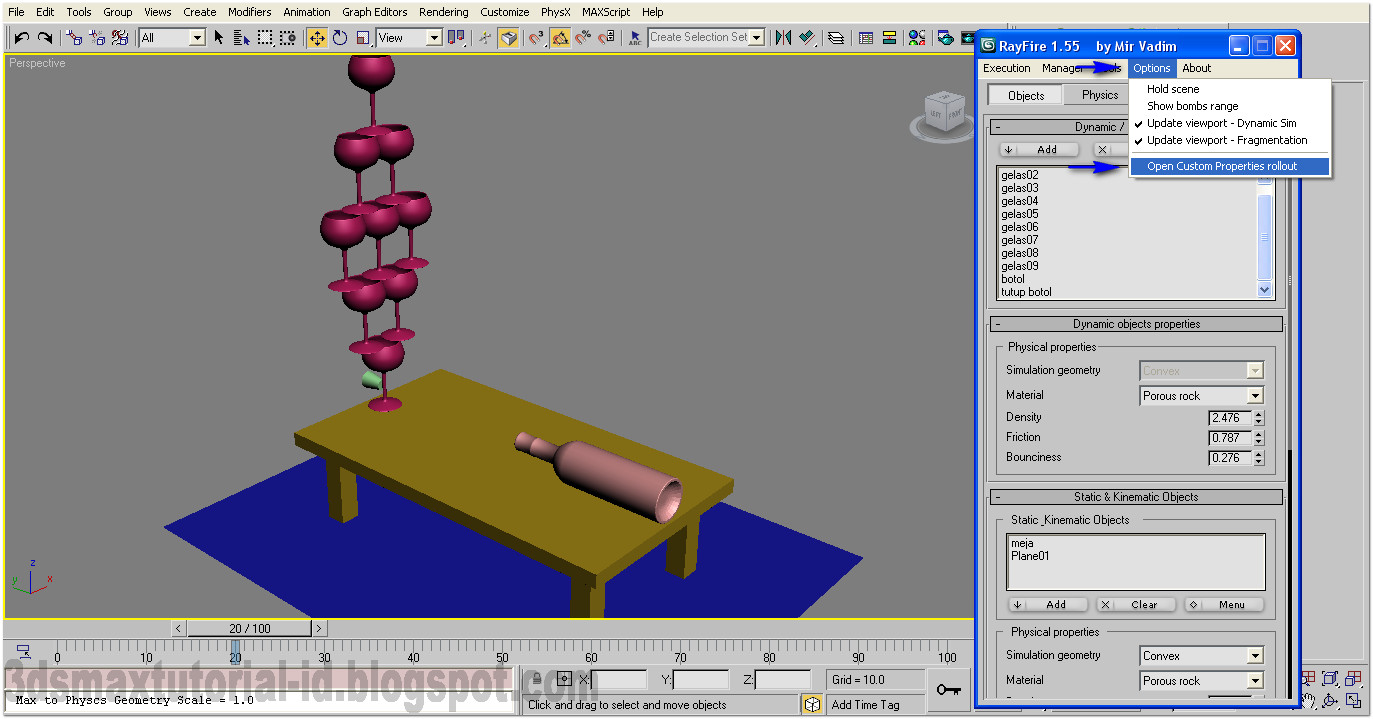Screen dimensions: 1373x719
Task: Open the Select by Name dialog
Action: pos(241,38)
